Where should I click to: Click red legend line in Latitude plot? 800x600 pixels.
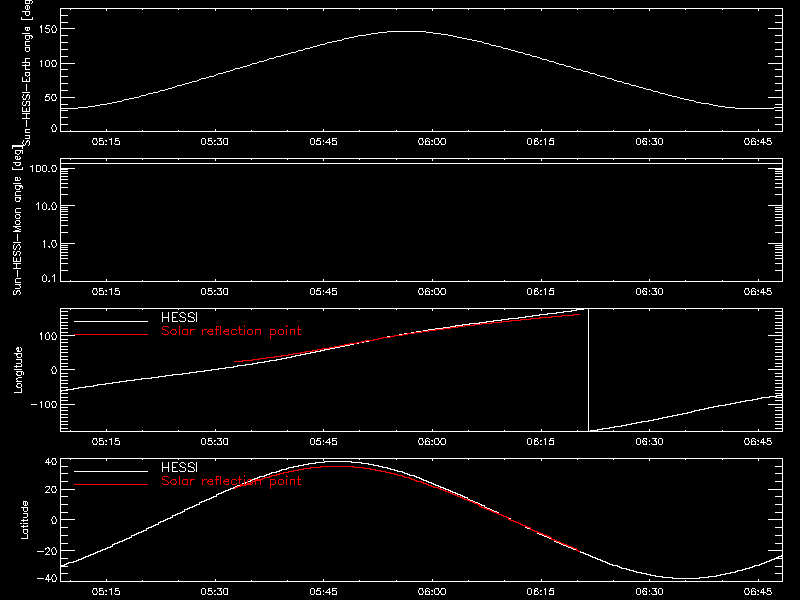tap(111, 485)
